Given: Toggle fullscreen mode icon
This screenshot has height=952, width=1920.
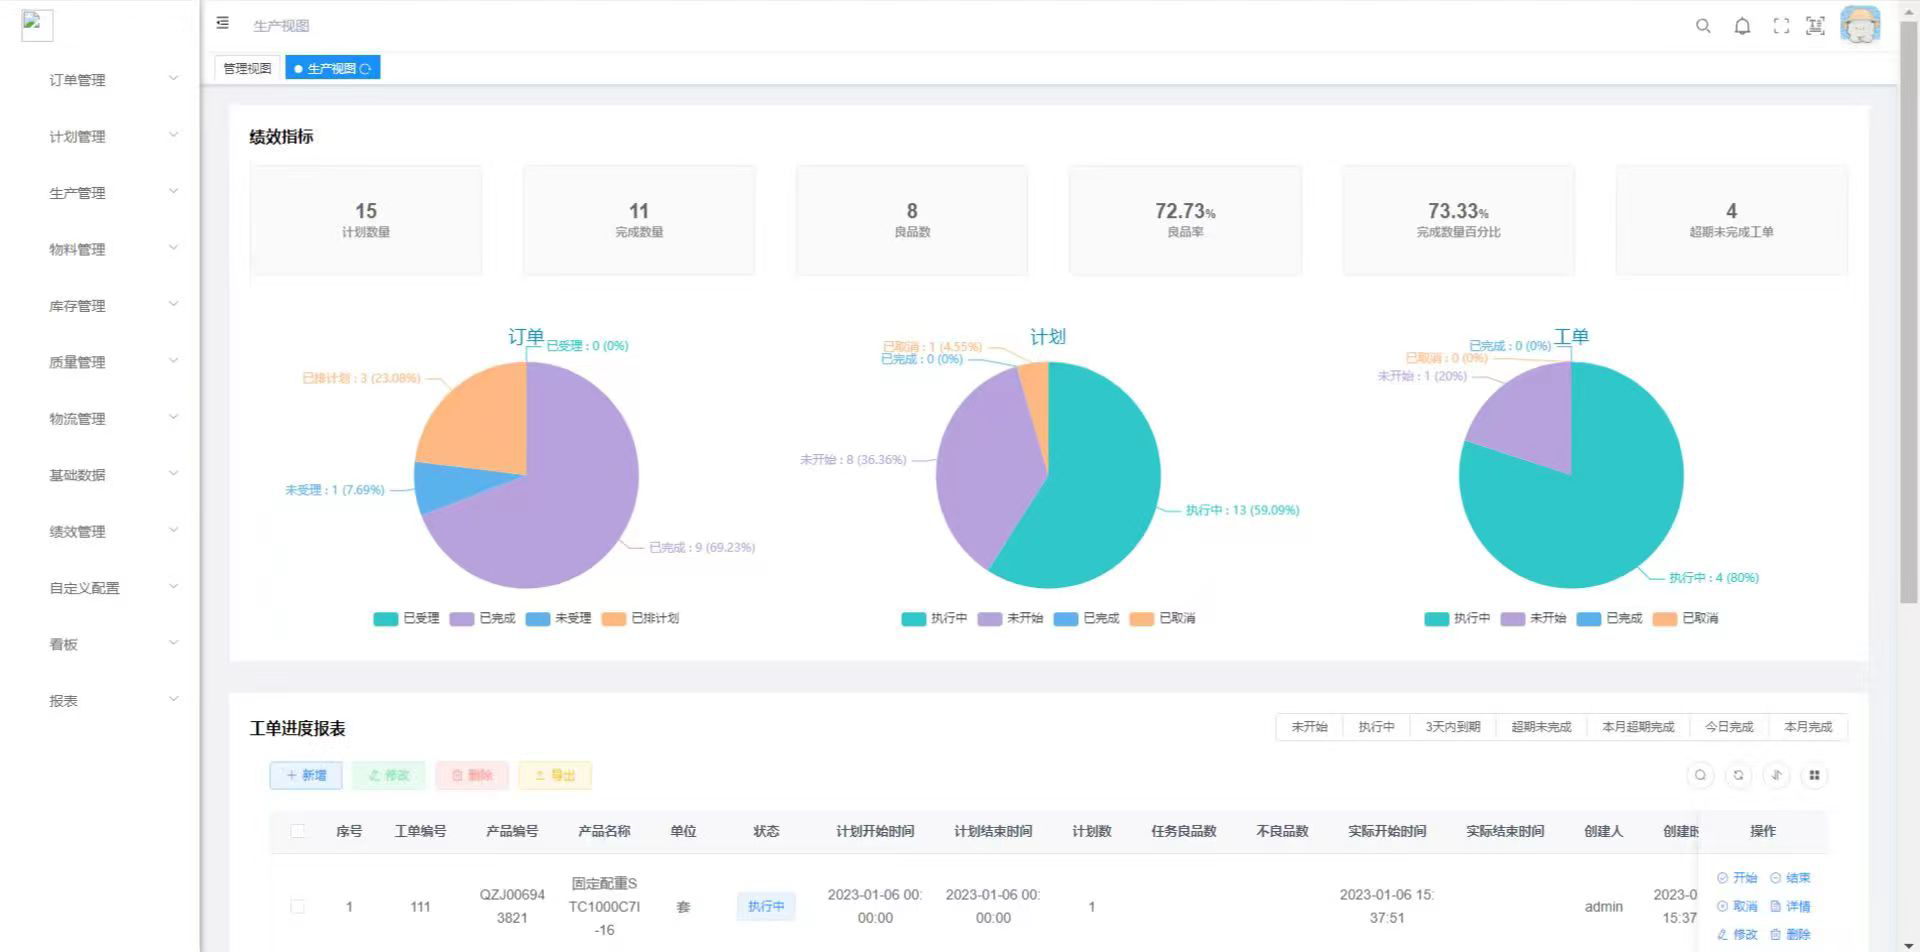Looking at the screenshot, I should click(x=1781, y=26).
